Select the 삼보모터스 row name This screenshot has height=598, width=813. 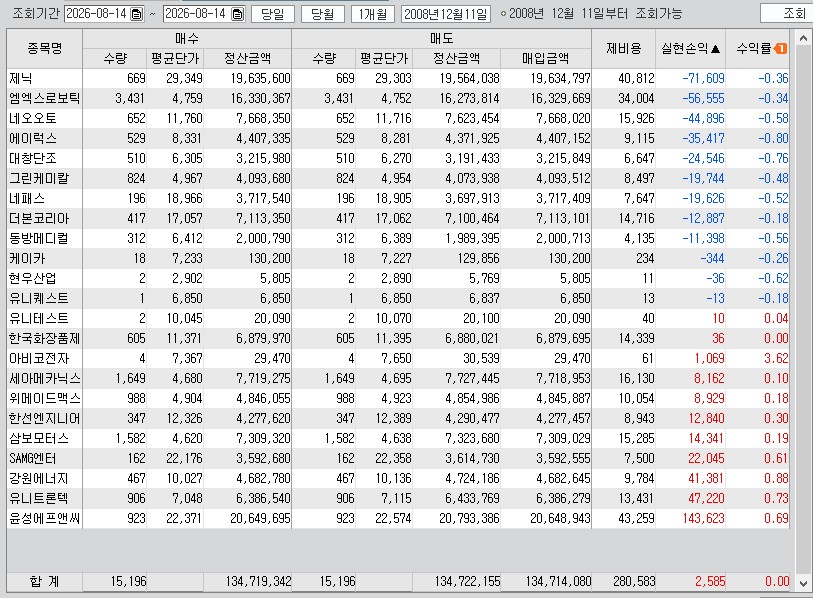pyautogui.click(x=39, y=439)
